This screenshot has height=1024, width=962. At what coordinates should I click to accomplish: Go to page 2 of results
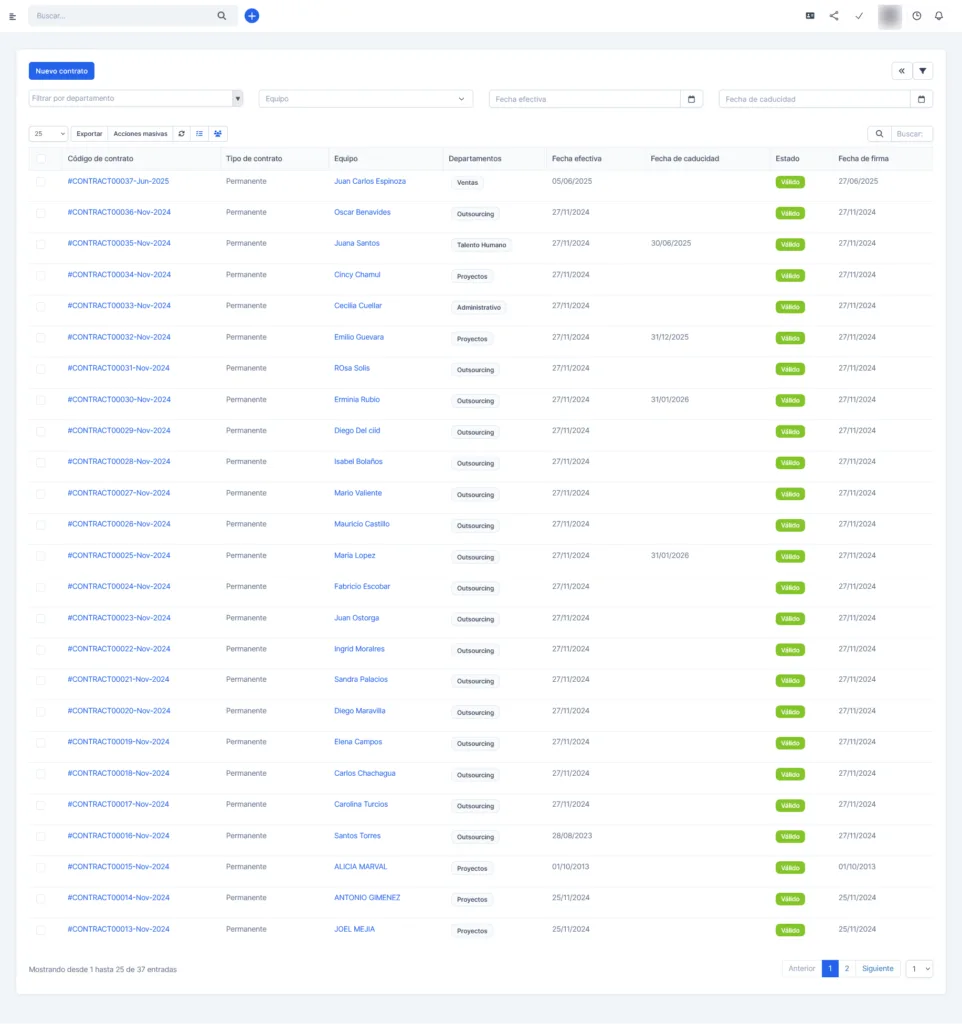[x=846, y=968]
